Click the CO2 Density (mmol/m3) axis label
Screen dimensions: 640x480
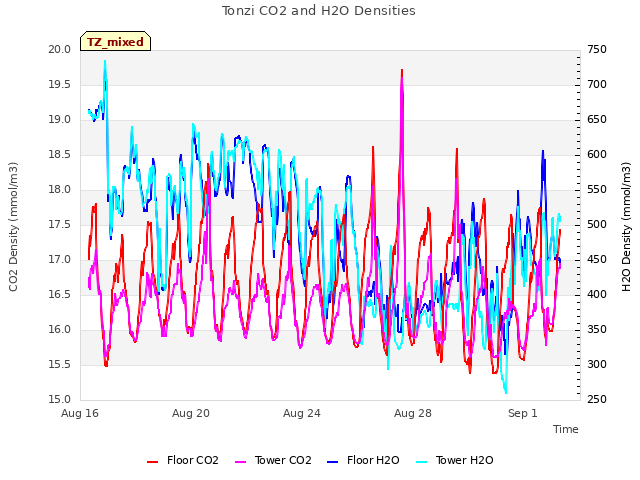point(13,227)
